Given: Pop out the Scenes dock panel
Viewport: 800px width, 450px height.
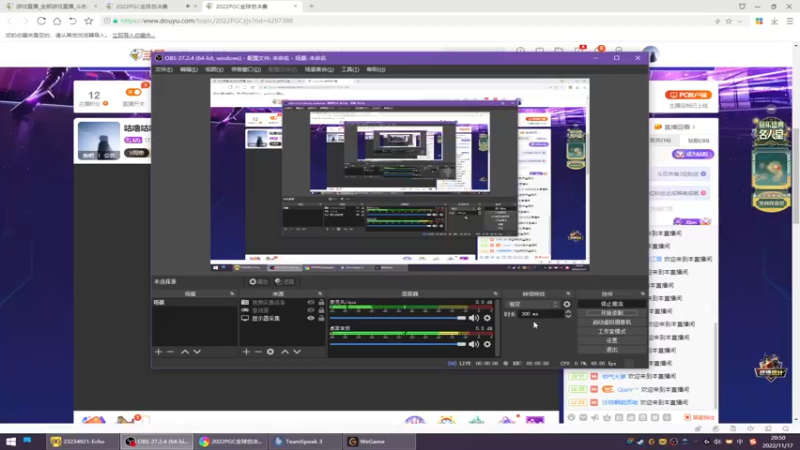Looking at the screenshot, I should click(x=232, y=294).
